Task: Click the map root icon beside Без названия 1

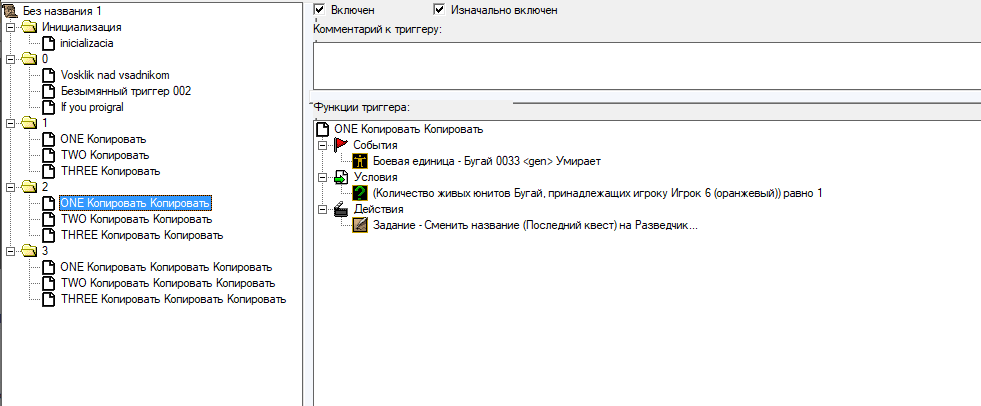Action: click(11, 11)
